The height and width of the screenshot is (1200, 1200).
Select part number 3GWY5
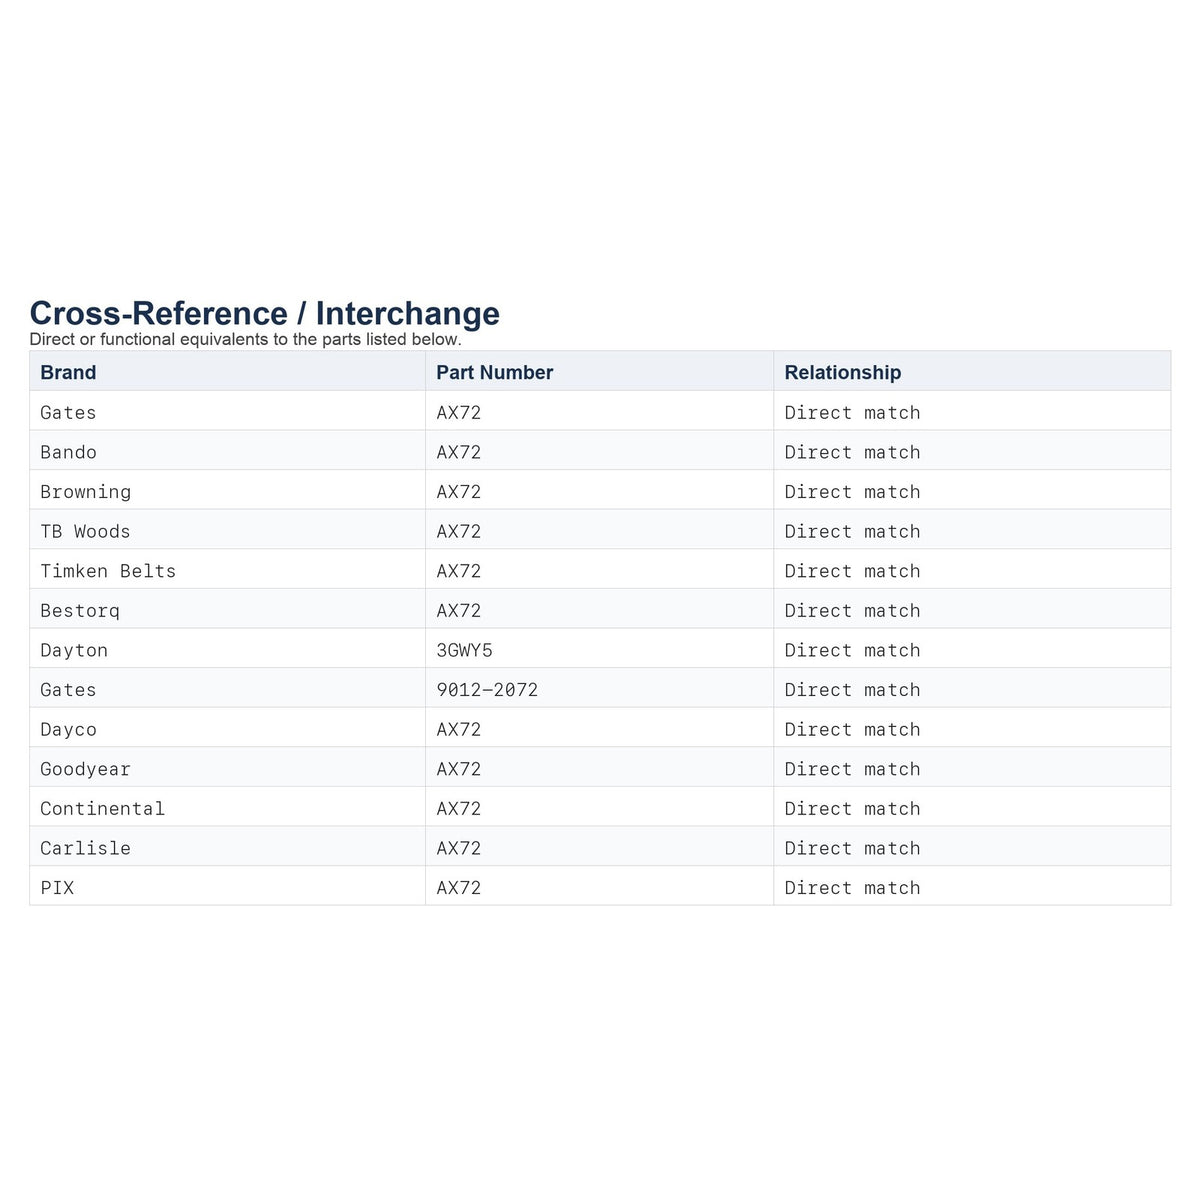point(464,650)
